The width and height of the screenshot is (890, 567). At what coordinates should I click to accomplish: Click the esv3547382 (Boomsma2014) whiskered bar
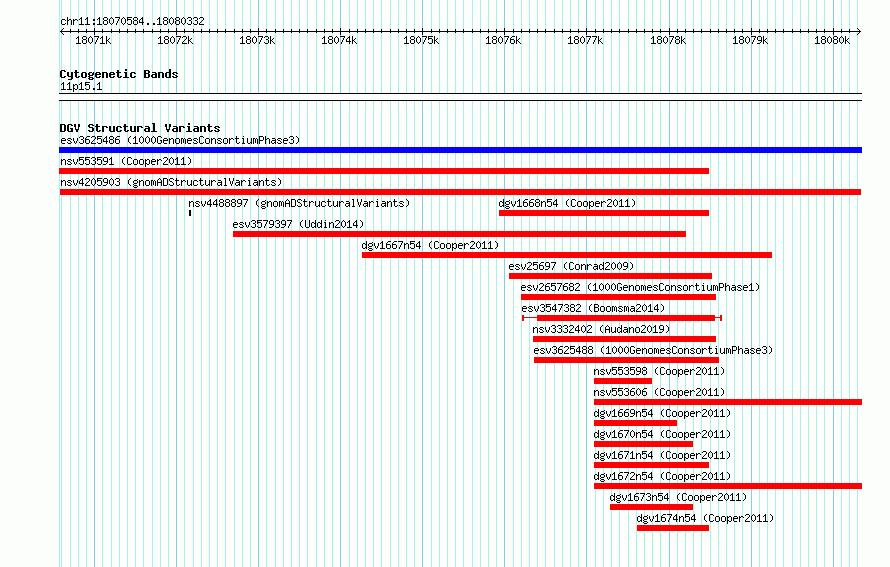click(622, 318)
